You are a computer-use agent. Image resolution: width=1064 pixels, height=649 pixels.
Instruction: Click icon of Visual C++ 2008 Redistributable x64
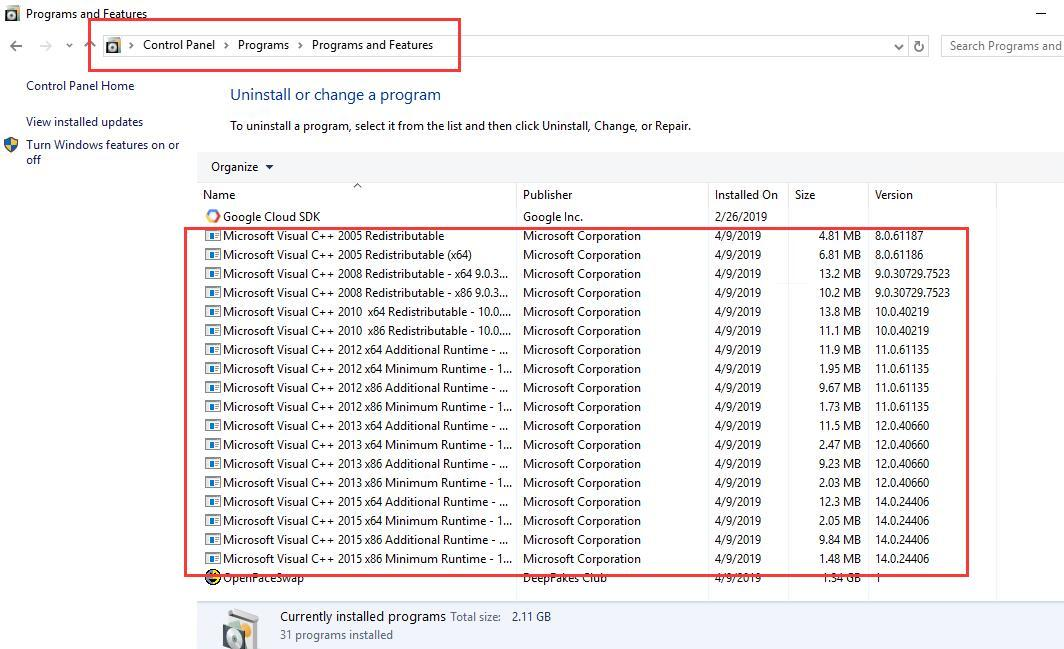coord(212,274)
